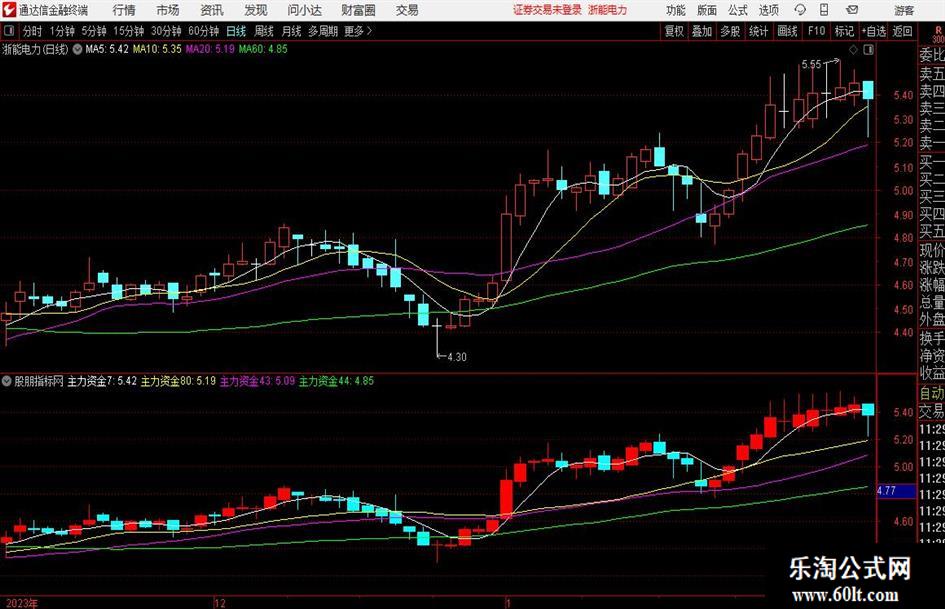945x609 pixels.
Task: Click the MA5: 5.42 value label
Action: pyautogui.click(x=107, y=49)
